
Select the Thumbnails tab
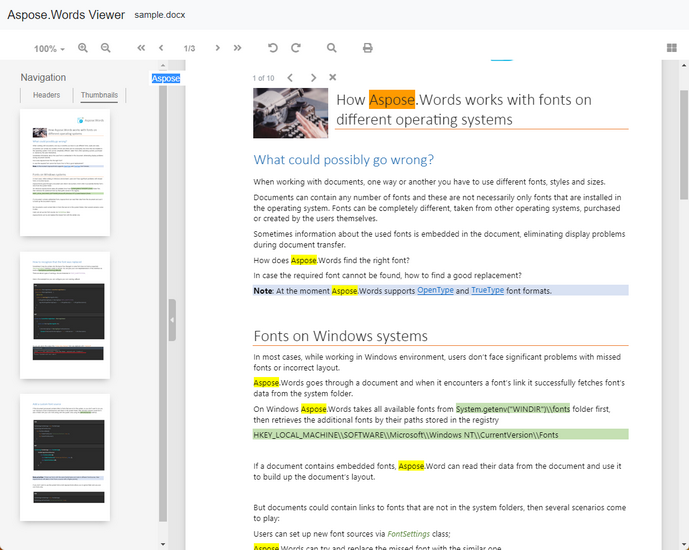pyautogui.click(x=99, y=95)
